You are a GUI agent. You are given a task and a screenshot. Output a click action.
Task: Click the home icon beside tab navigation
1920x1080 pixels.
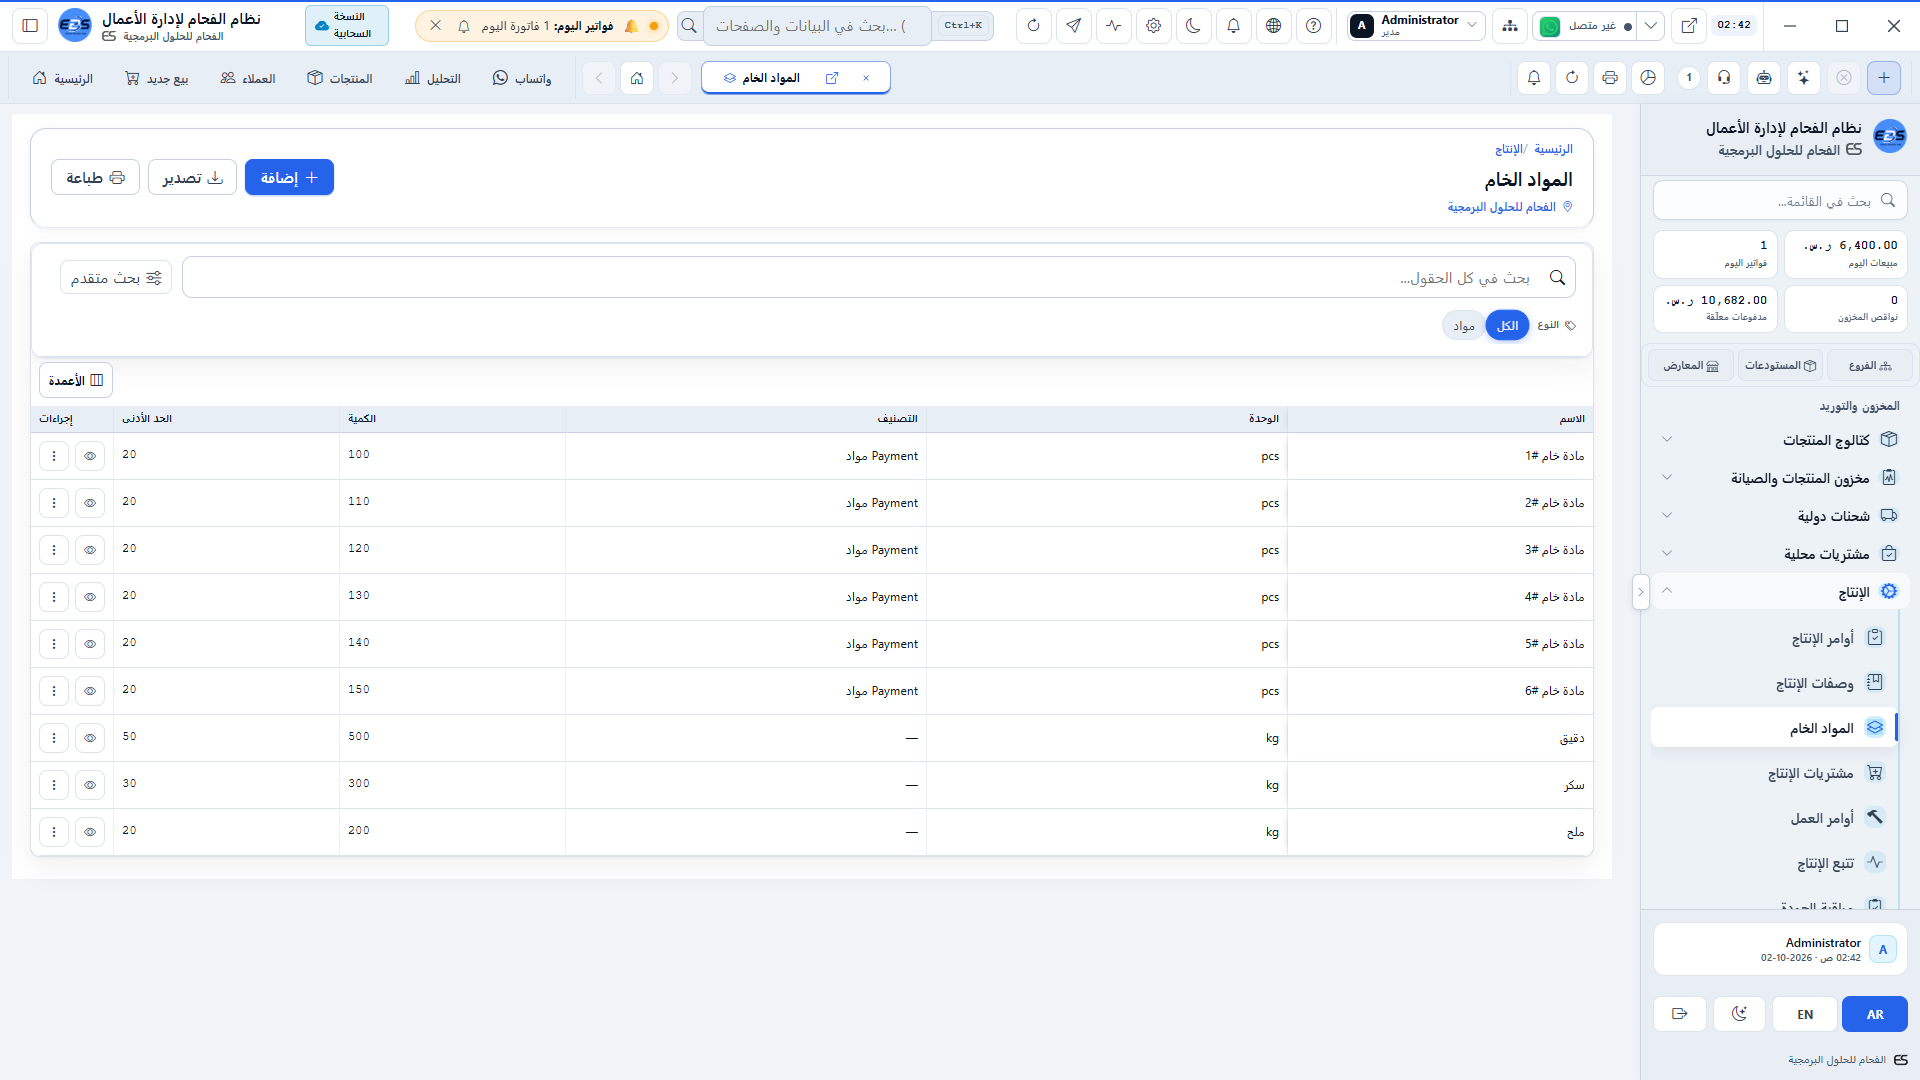[x=637, y=78]
